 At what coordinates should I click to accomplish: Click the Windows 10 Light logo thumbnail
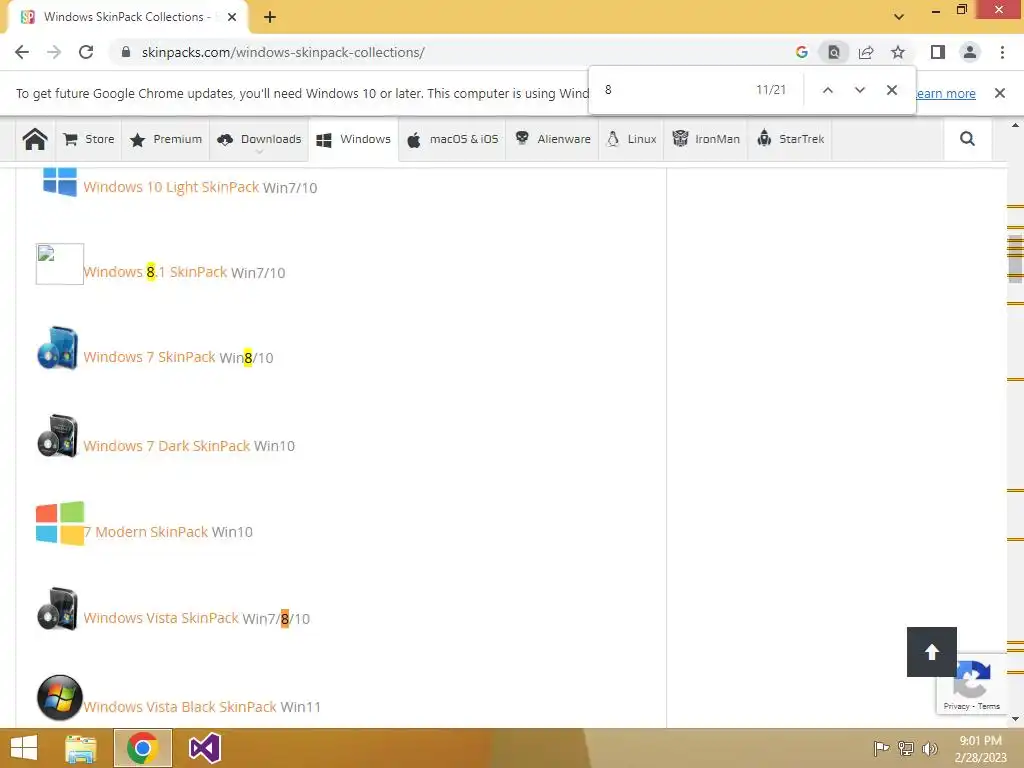pos(59,181)
